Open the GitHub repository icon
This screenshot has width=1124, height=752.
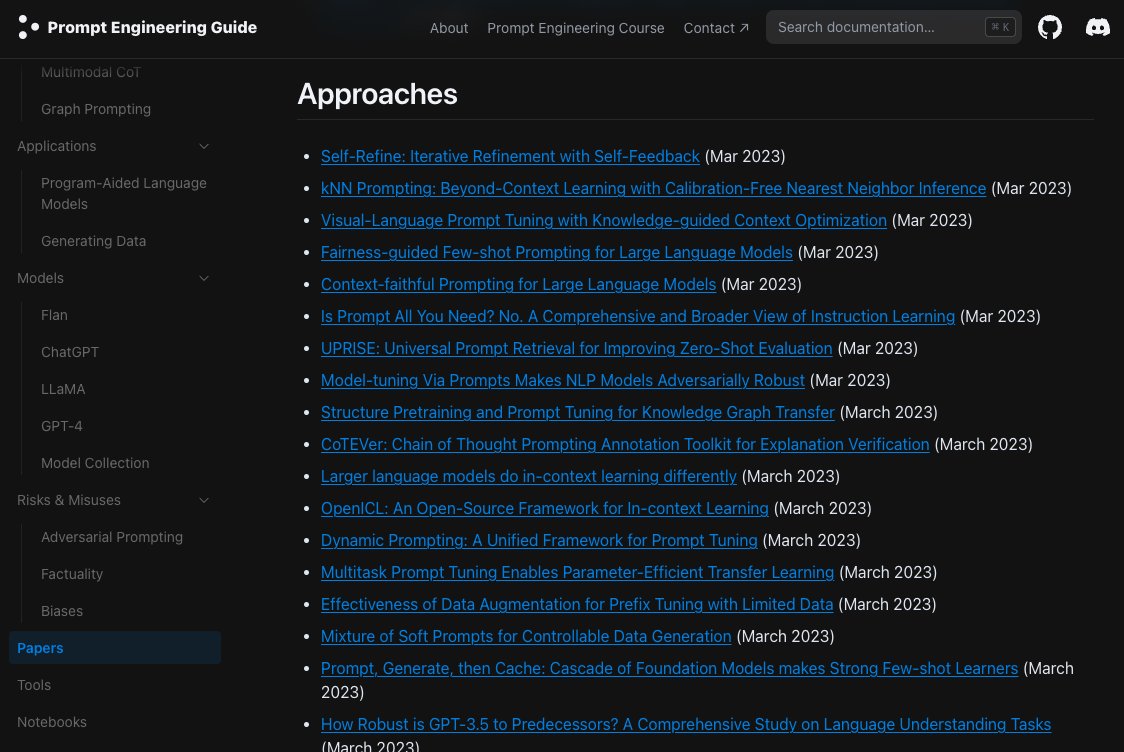(1049, 27)
